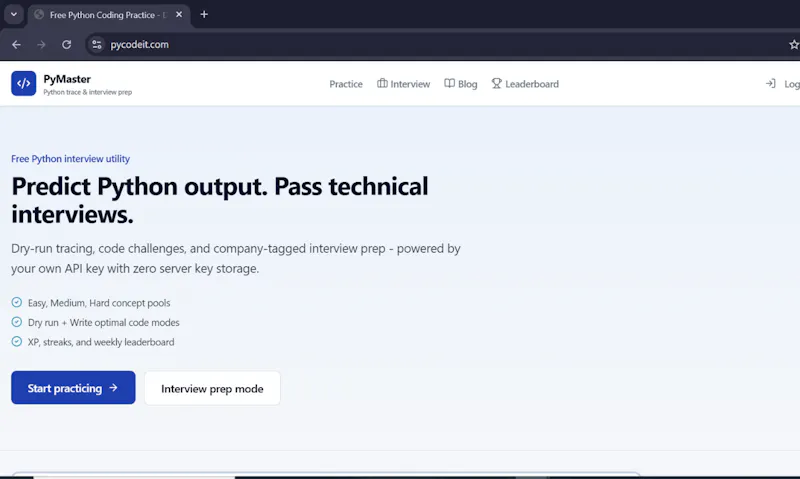The height and width of the screenshot is (479, 800).
Task: Open the Practice nav item
Action: pos(346,84)
